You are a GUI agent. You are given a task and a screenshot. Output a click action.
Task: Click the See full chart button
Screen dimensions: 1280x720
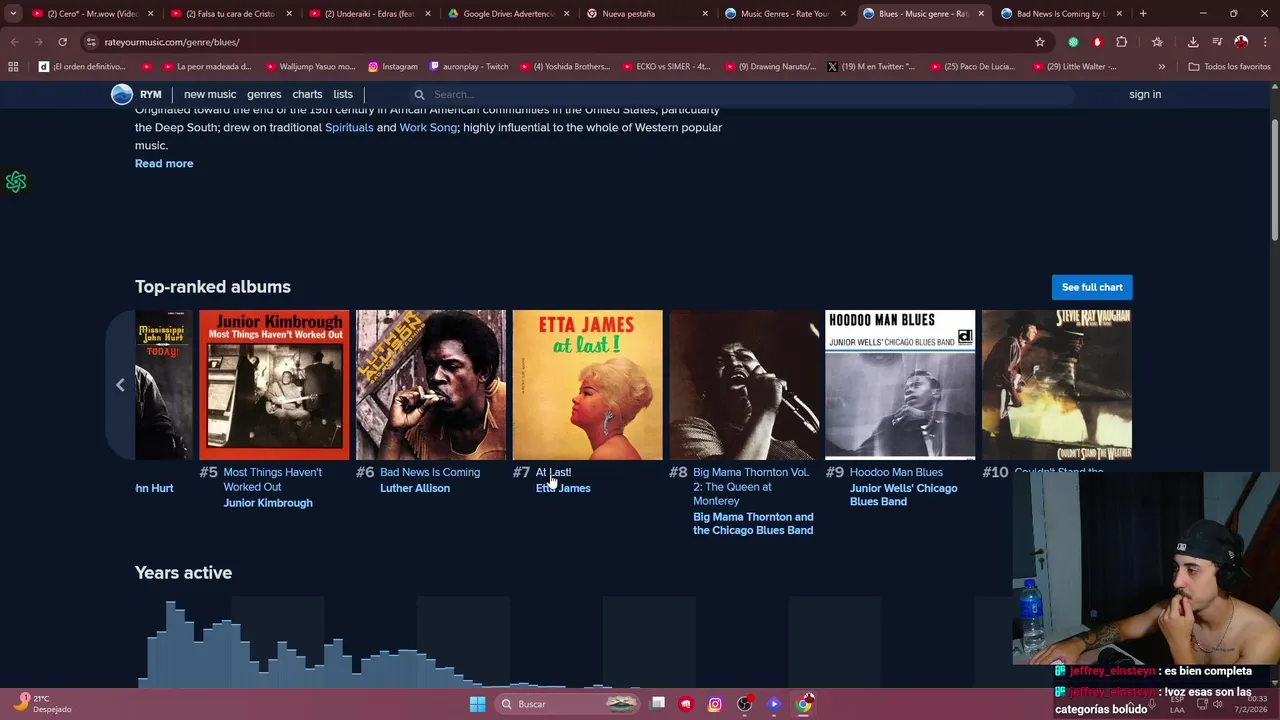point(1092,287)
